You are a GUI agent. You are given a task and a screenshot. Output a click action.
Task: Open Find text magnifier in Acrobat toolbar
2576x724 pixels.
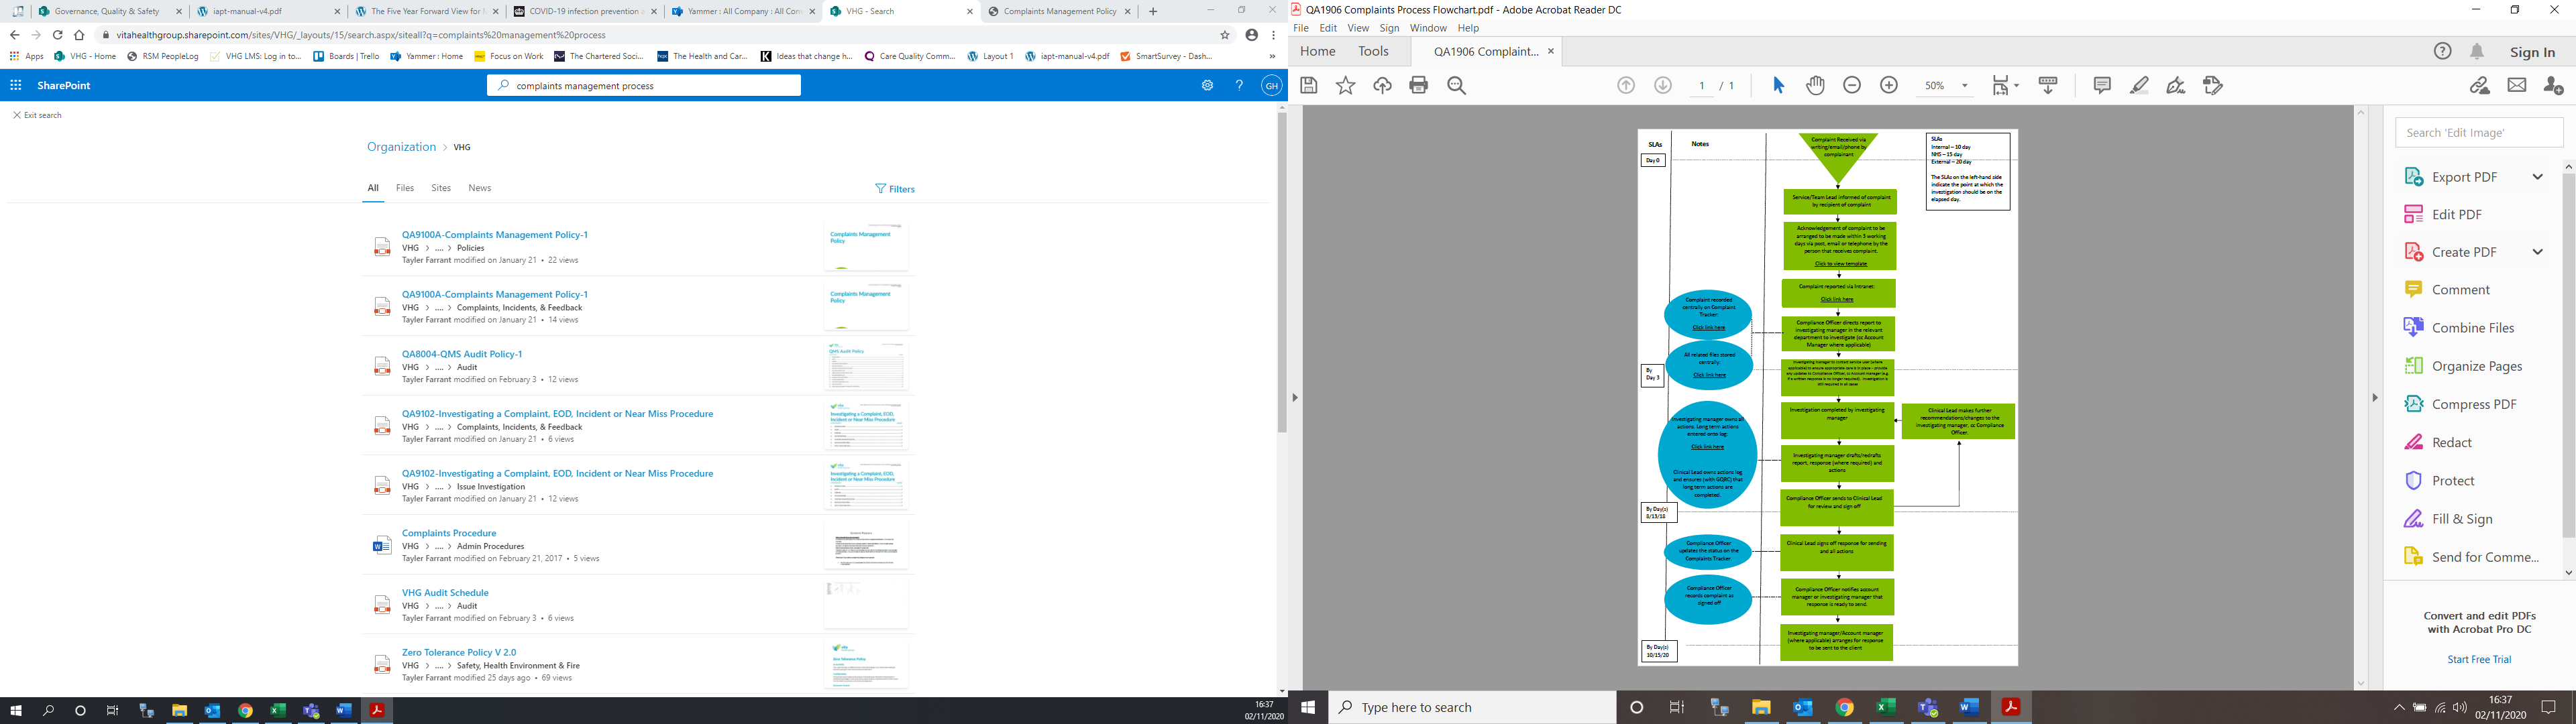point(1456,86)
